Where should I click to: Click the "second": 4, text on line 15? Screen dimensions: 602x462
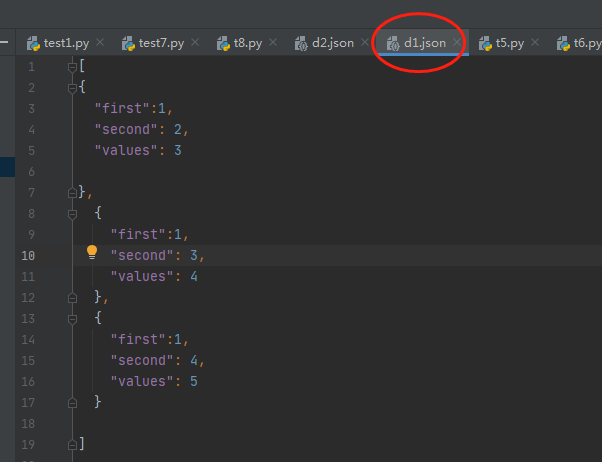click(x=158, y=361)
